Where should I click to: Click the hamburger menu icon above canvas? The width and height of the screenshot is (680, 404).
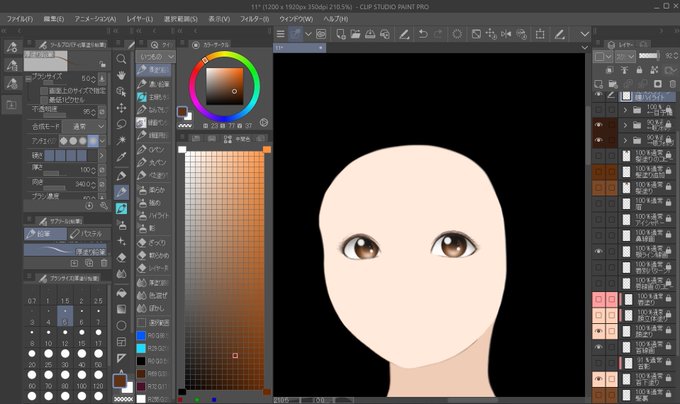(x=281, y=34)
